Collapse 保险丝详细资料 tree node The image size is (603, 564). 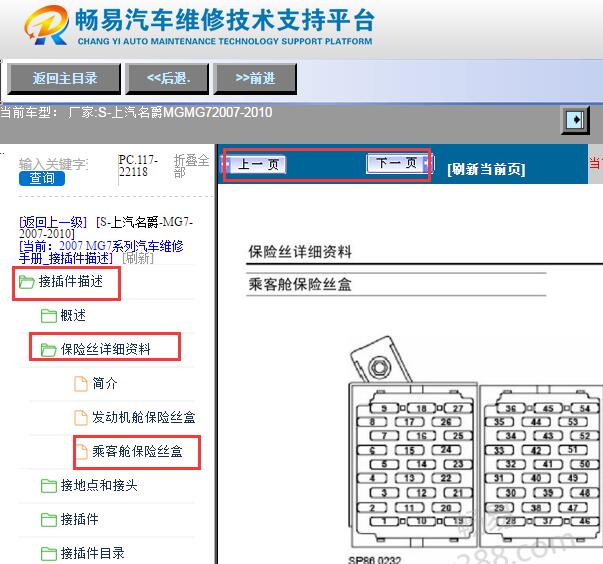click(105, 349)
